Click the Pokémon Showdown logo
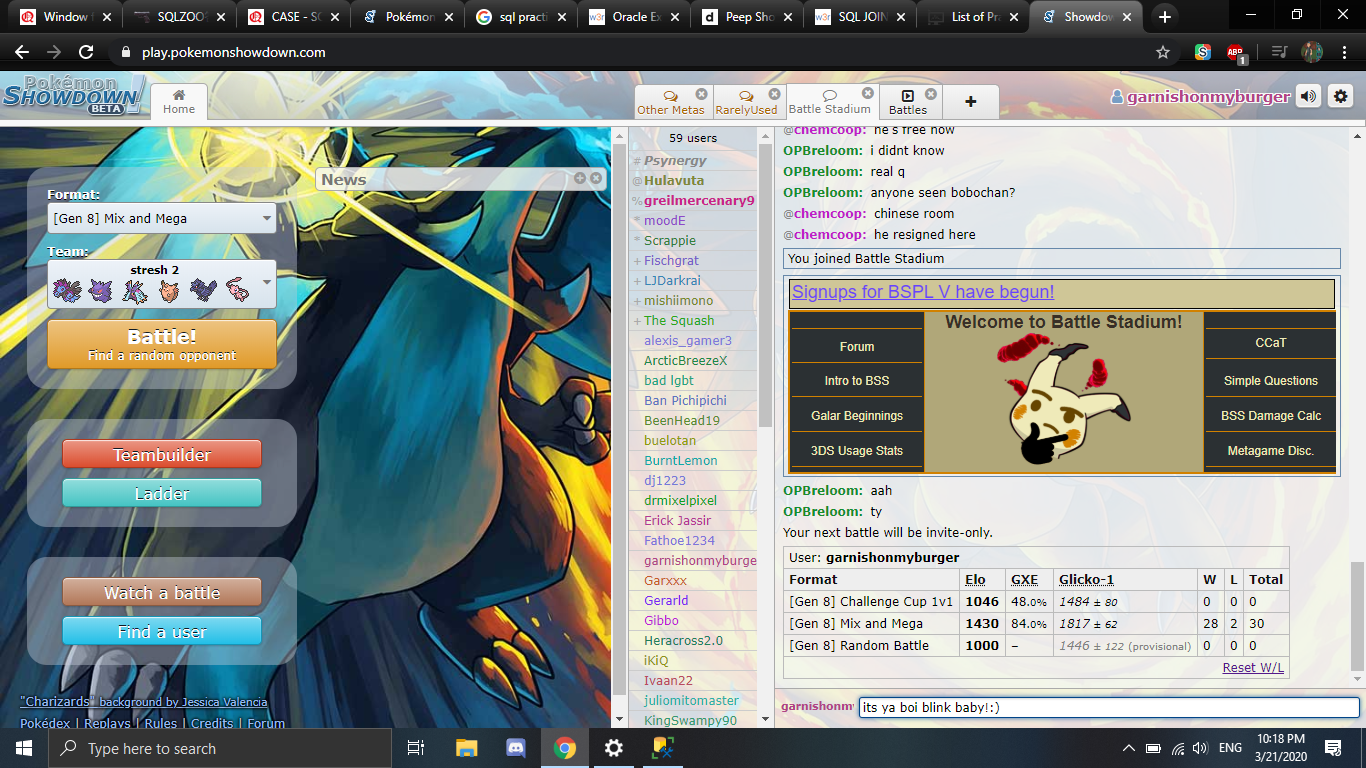The width and height of the screenshot is (1366, 768). coord(72,96)
